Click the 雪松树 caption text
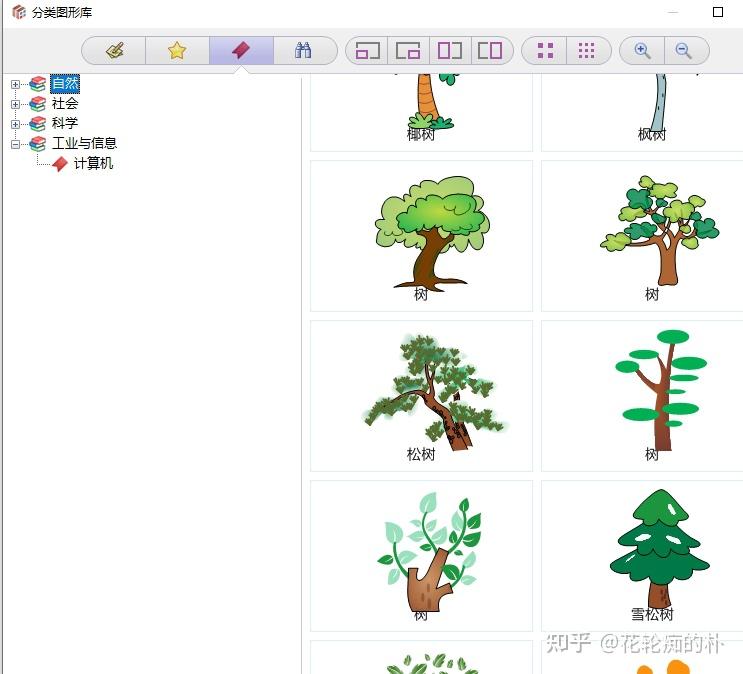Screen dimensions: 743x674 pyautogui.click(x=652, y=614)
